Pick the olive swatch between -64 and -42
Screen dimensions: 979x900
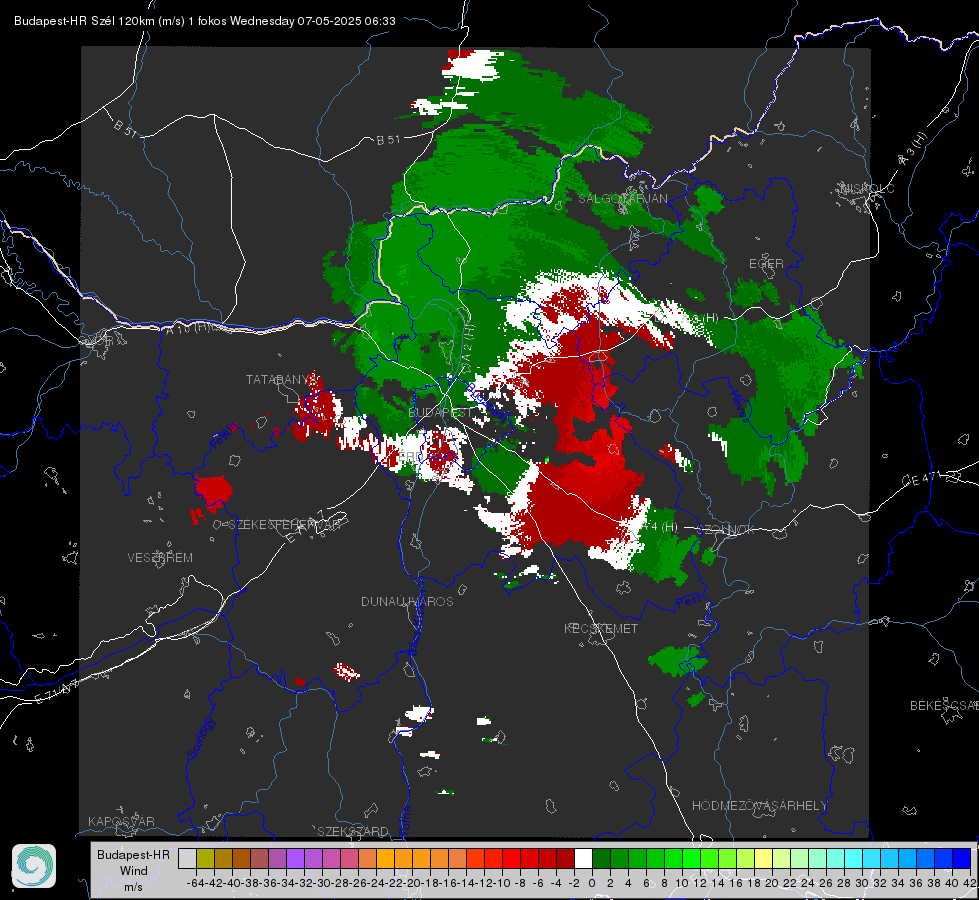click(x=205, y=858)
